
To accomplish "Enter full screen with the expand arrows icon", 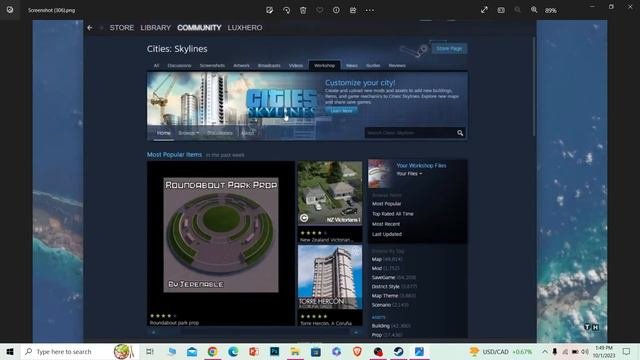I will tap(484, 10).
